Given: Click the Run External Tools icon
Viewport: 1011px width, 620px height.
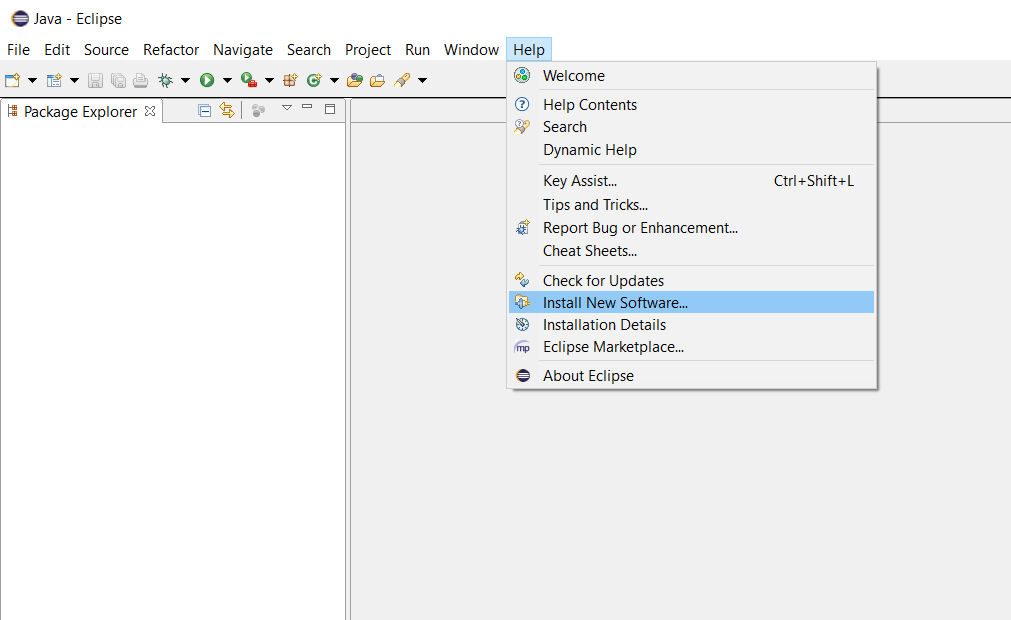Looking at the screenshot, I should [249, 80].
